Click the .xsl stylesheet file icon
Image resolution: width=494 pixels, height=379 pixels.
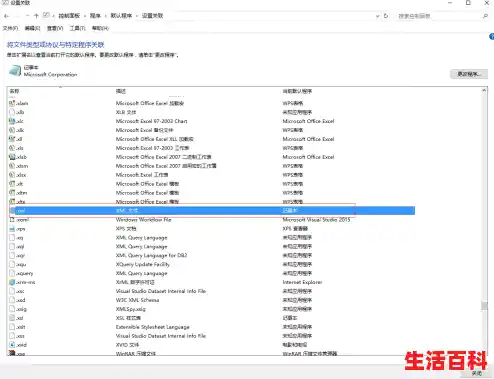click(12, 318)
